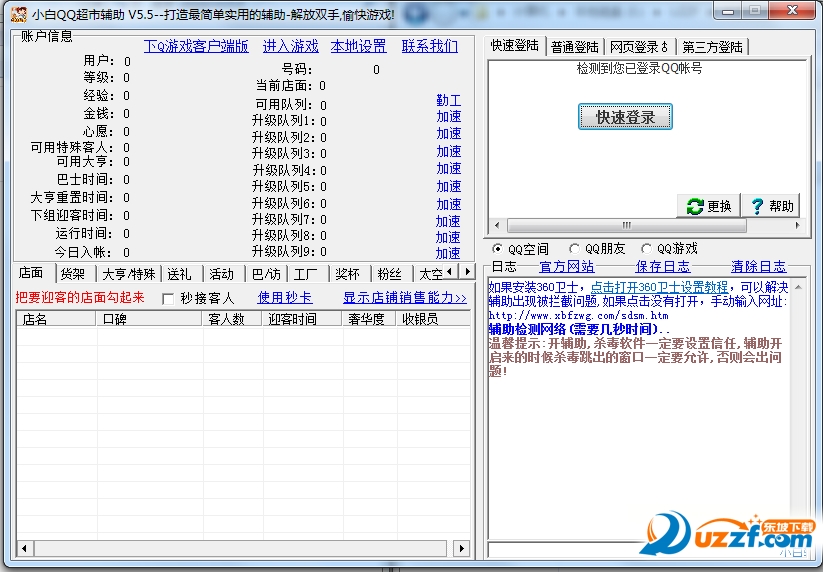Click 加速 next to 升级队列8
Image resolution: width=823 pixels, height=572 pixels.
(x=448, y=237)
